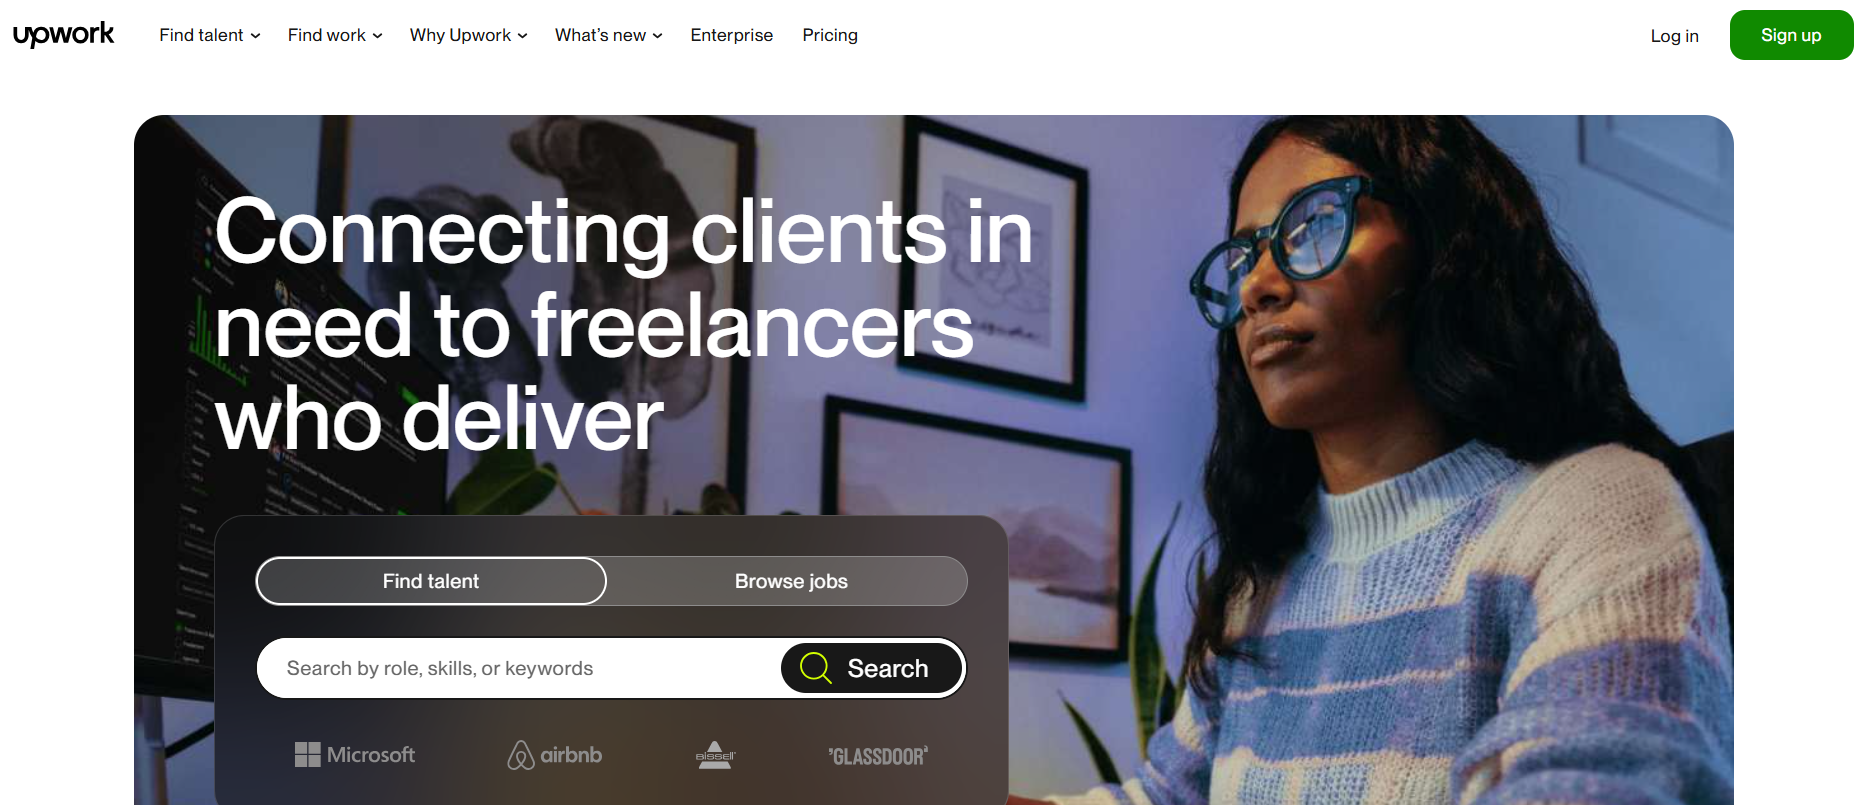The height and width of the screenshot is (805, 1871).
Task: Click the Microsoft logo
Action: (x=355, y=755)
